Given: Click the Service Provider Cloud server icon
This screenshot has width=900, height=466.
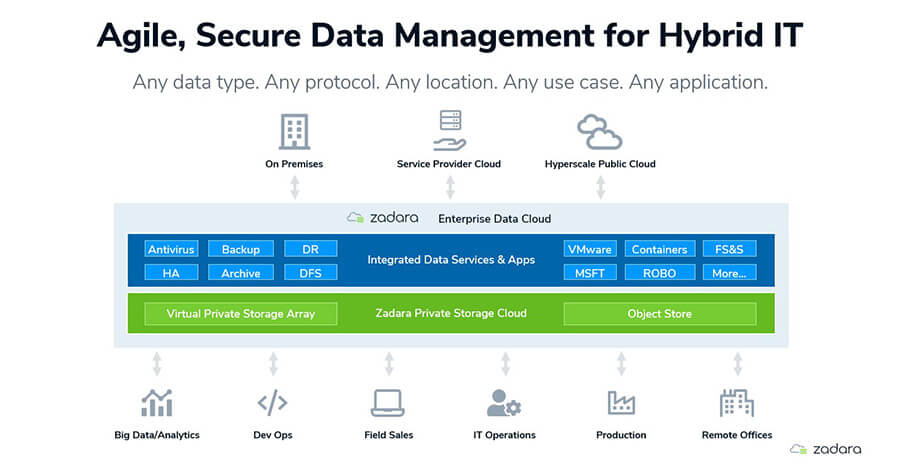Looking at the screenshot, I should point(449,130).
